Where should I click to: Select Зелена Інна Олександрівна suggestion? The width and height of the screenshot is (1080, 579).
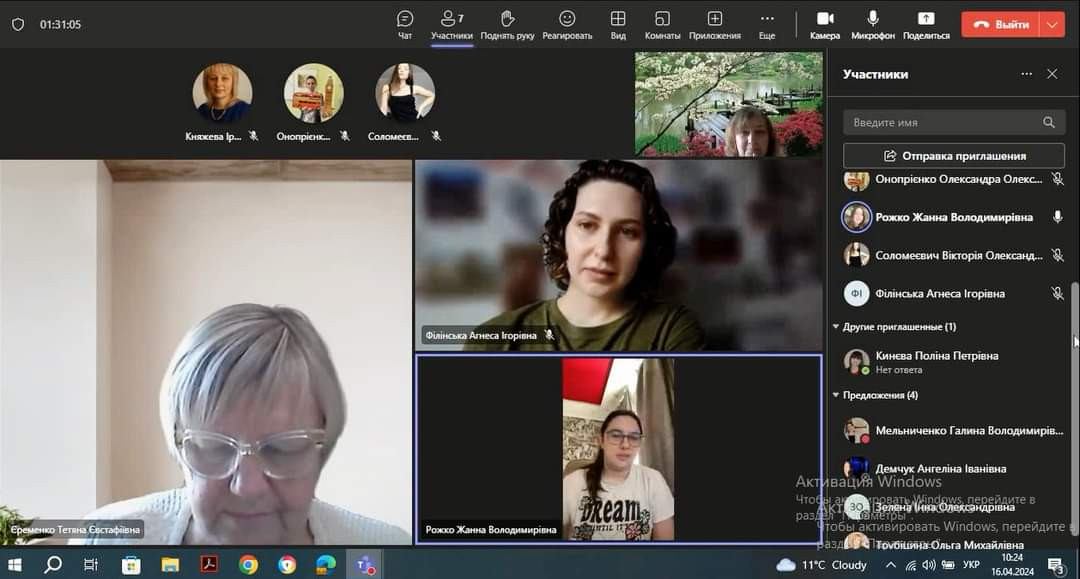[x=953, y=507]
